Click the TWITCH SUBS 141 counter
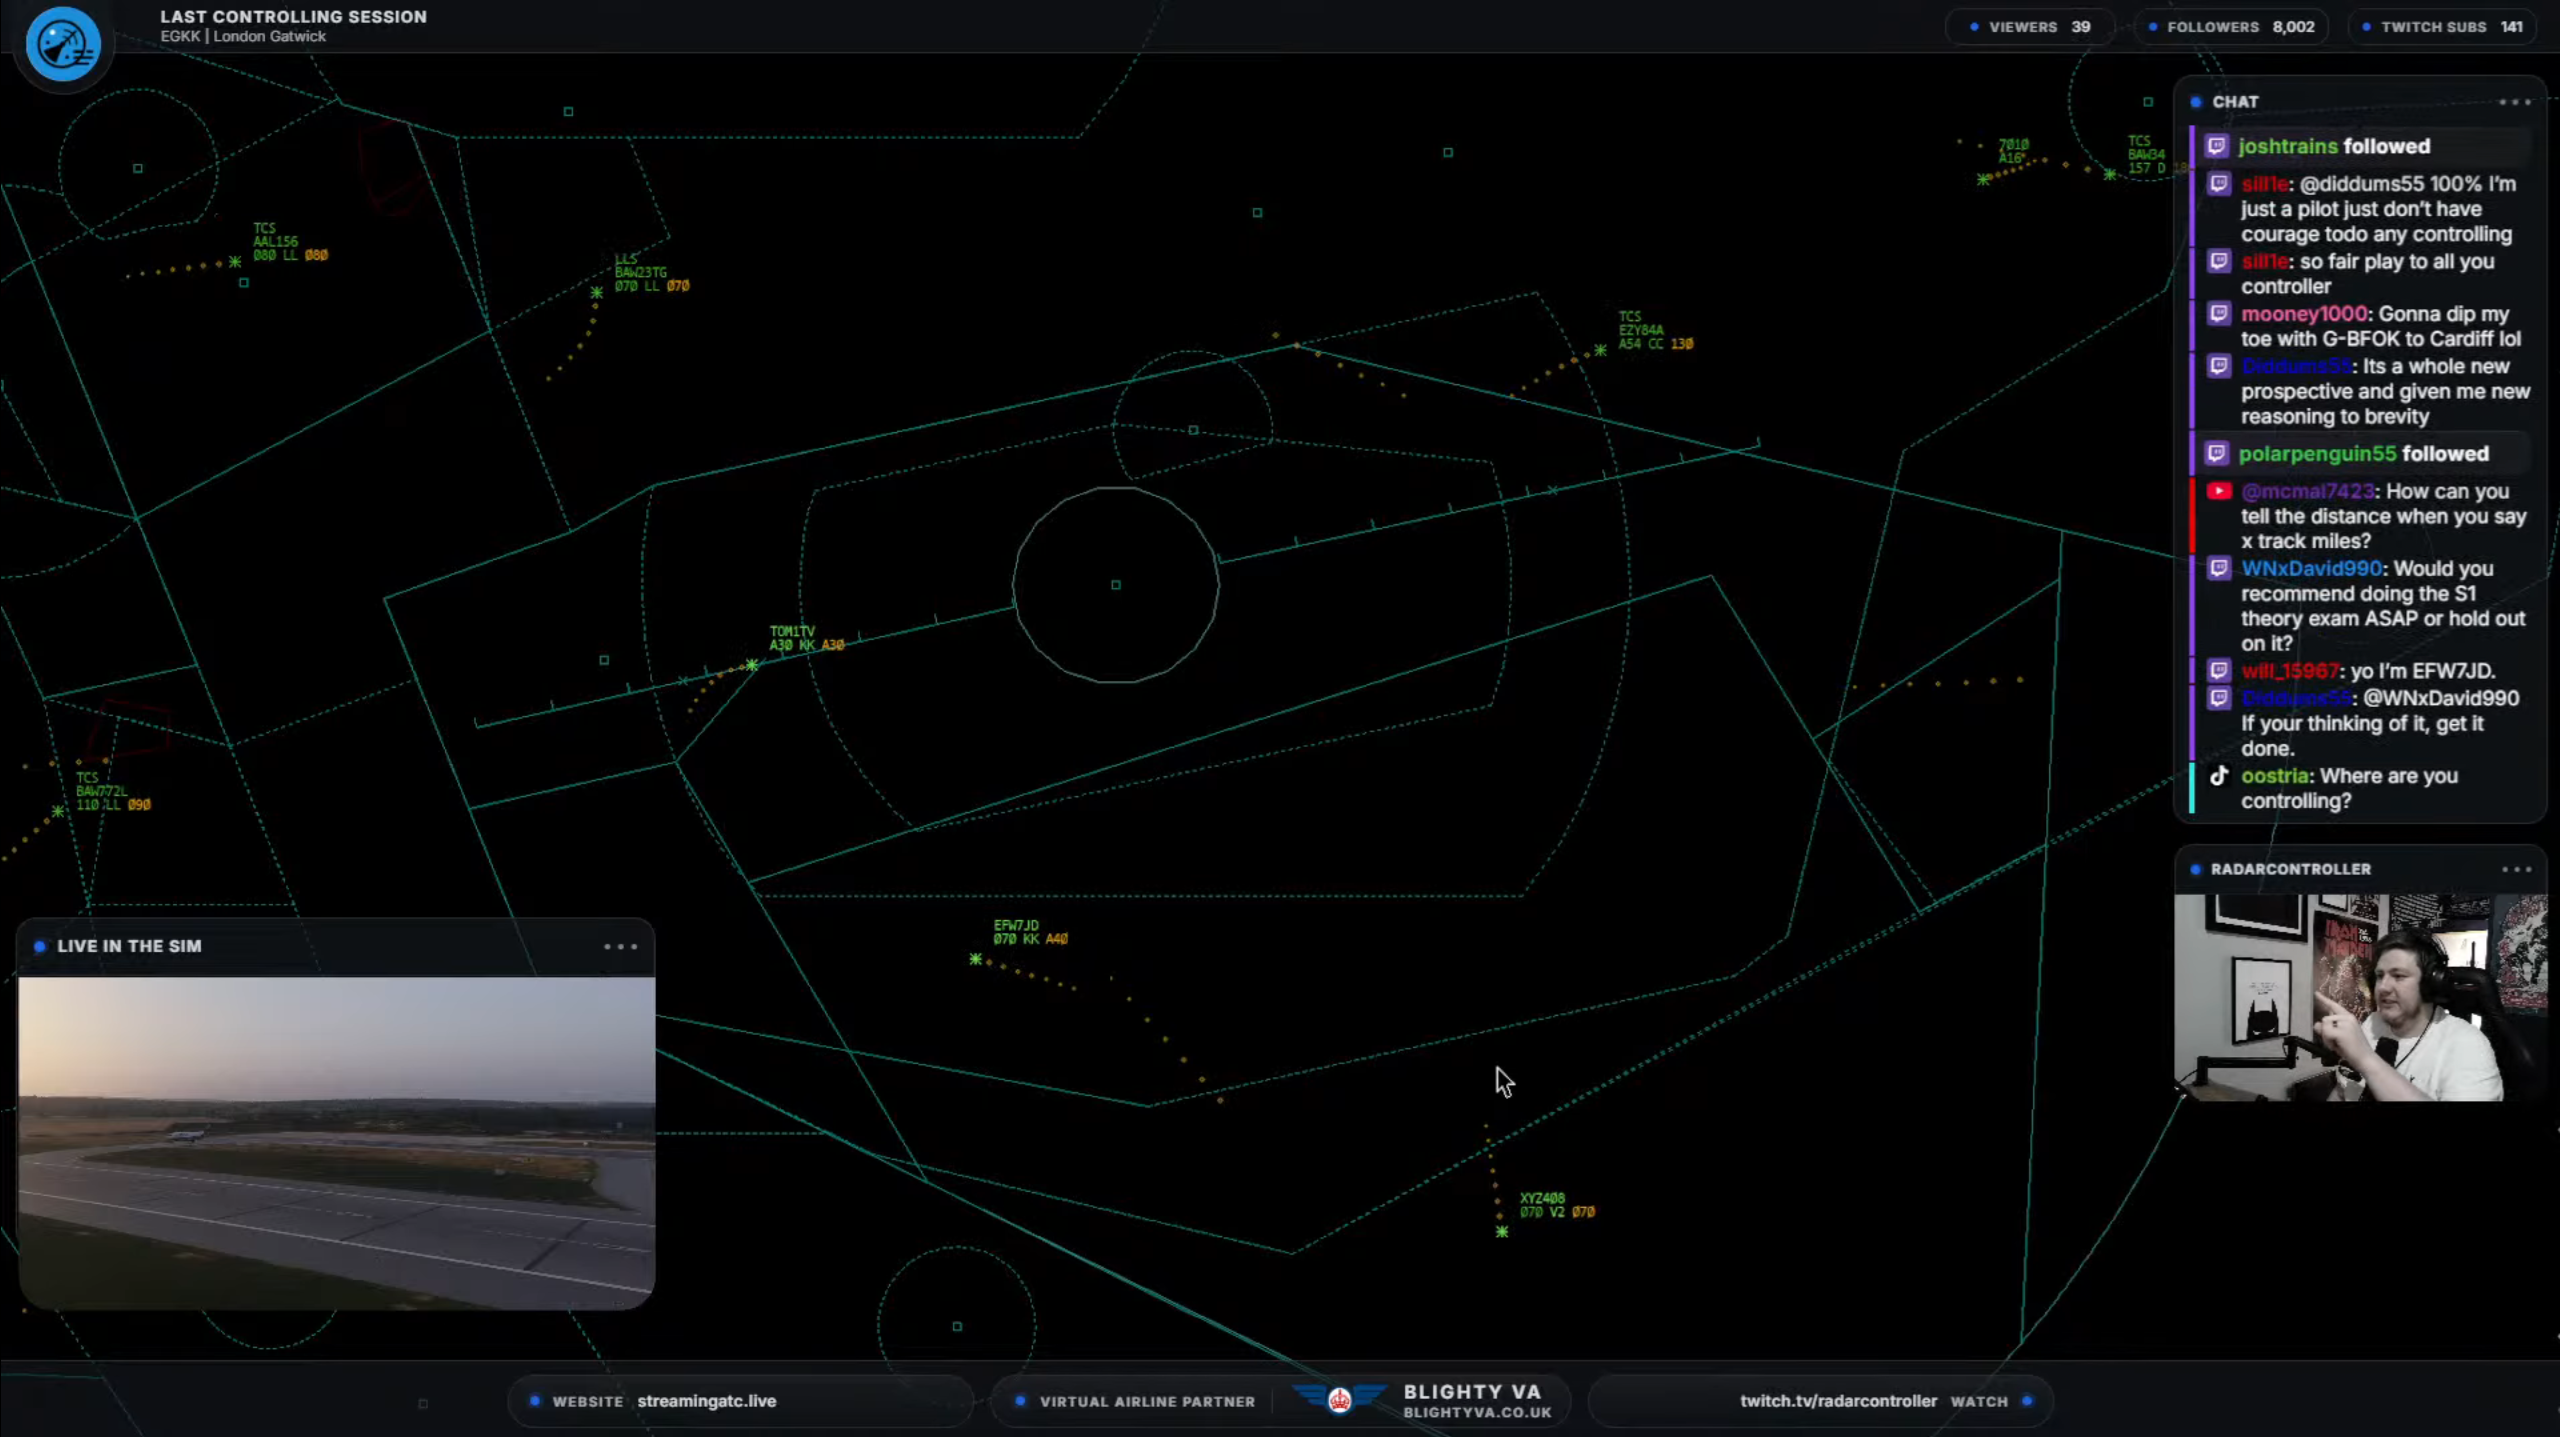 tap(2444, 27)
